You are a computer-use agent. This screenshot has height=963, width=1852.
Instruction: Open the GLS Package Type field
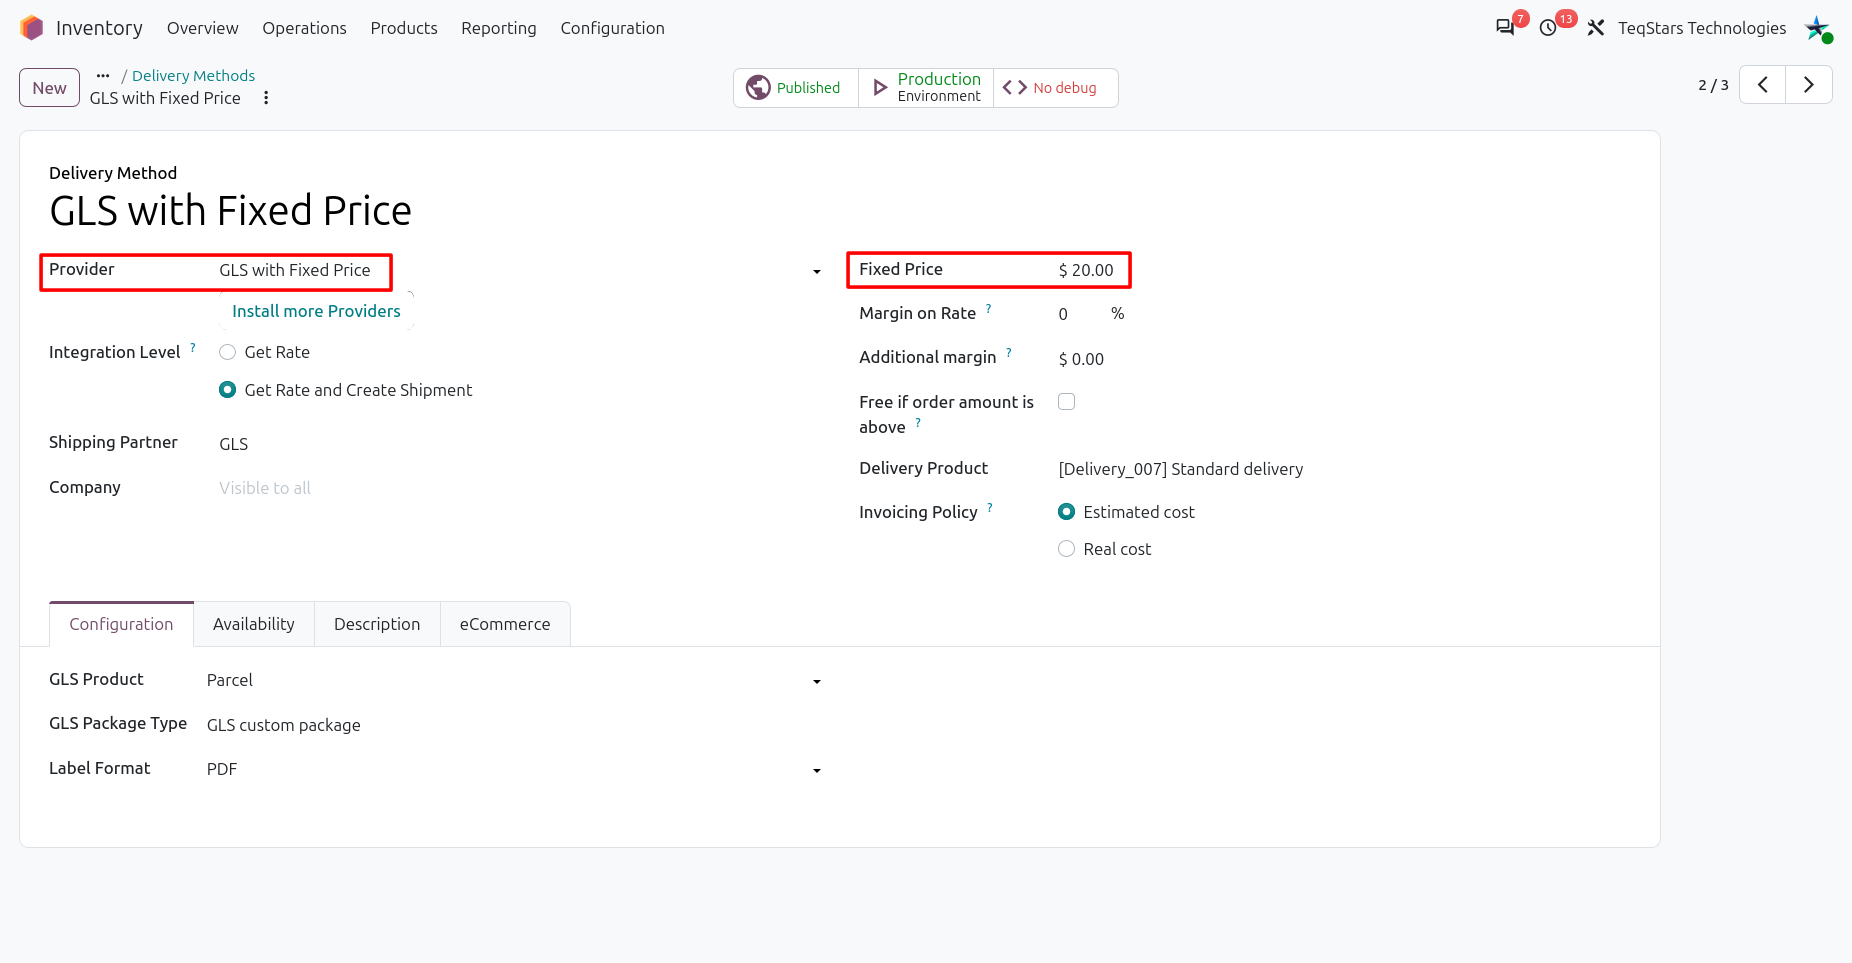tap(514, 725)
